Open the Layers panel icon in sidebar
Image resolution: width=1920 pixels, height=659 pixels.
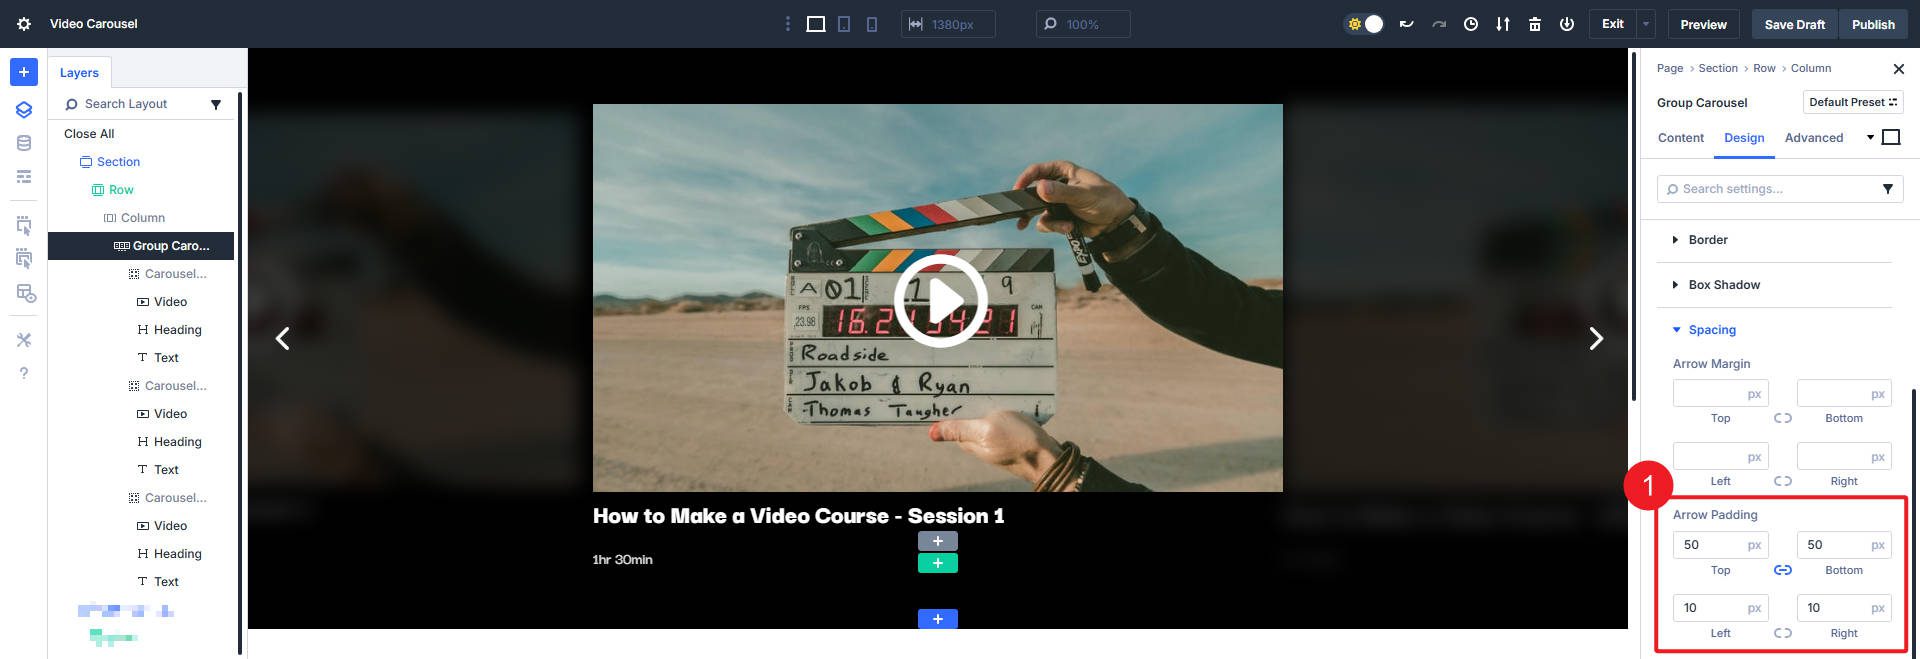[24, 110]
